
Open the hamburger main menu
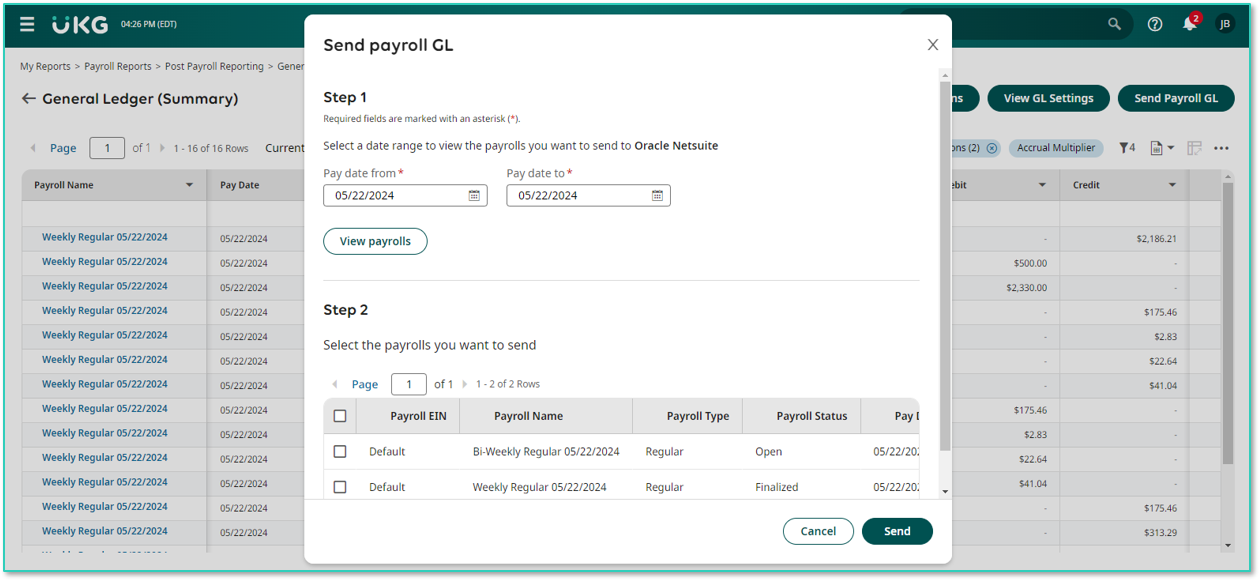(x=27, y=24)
